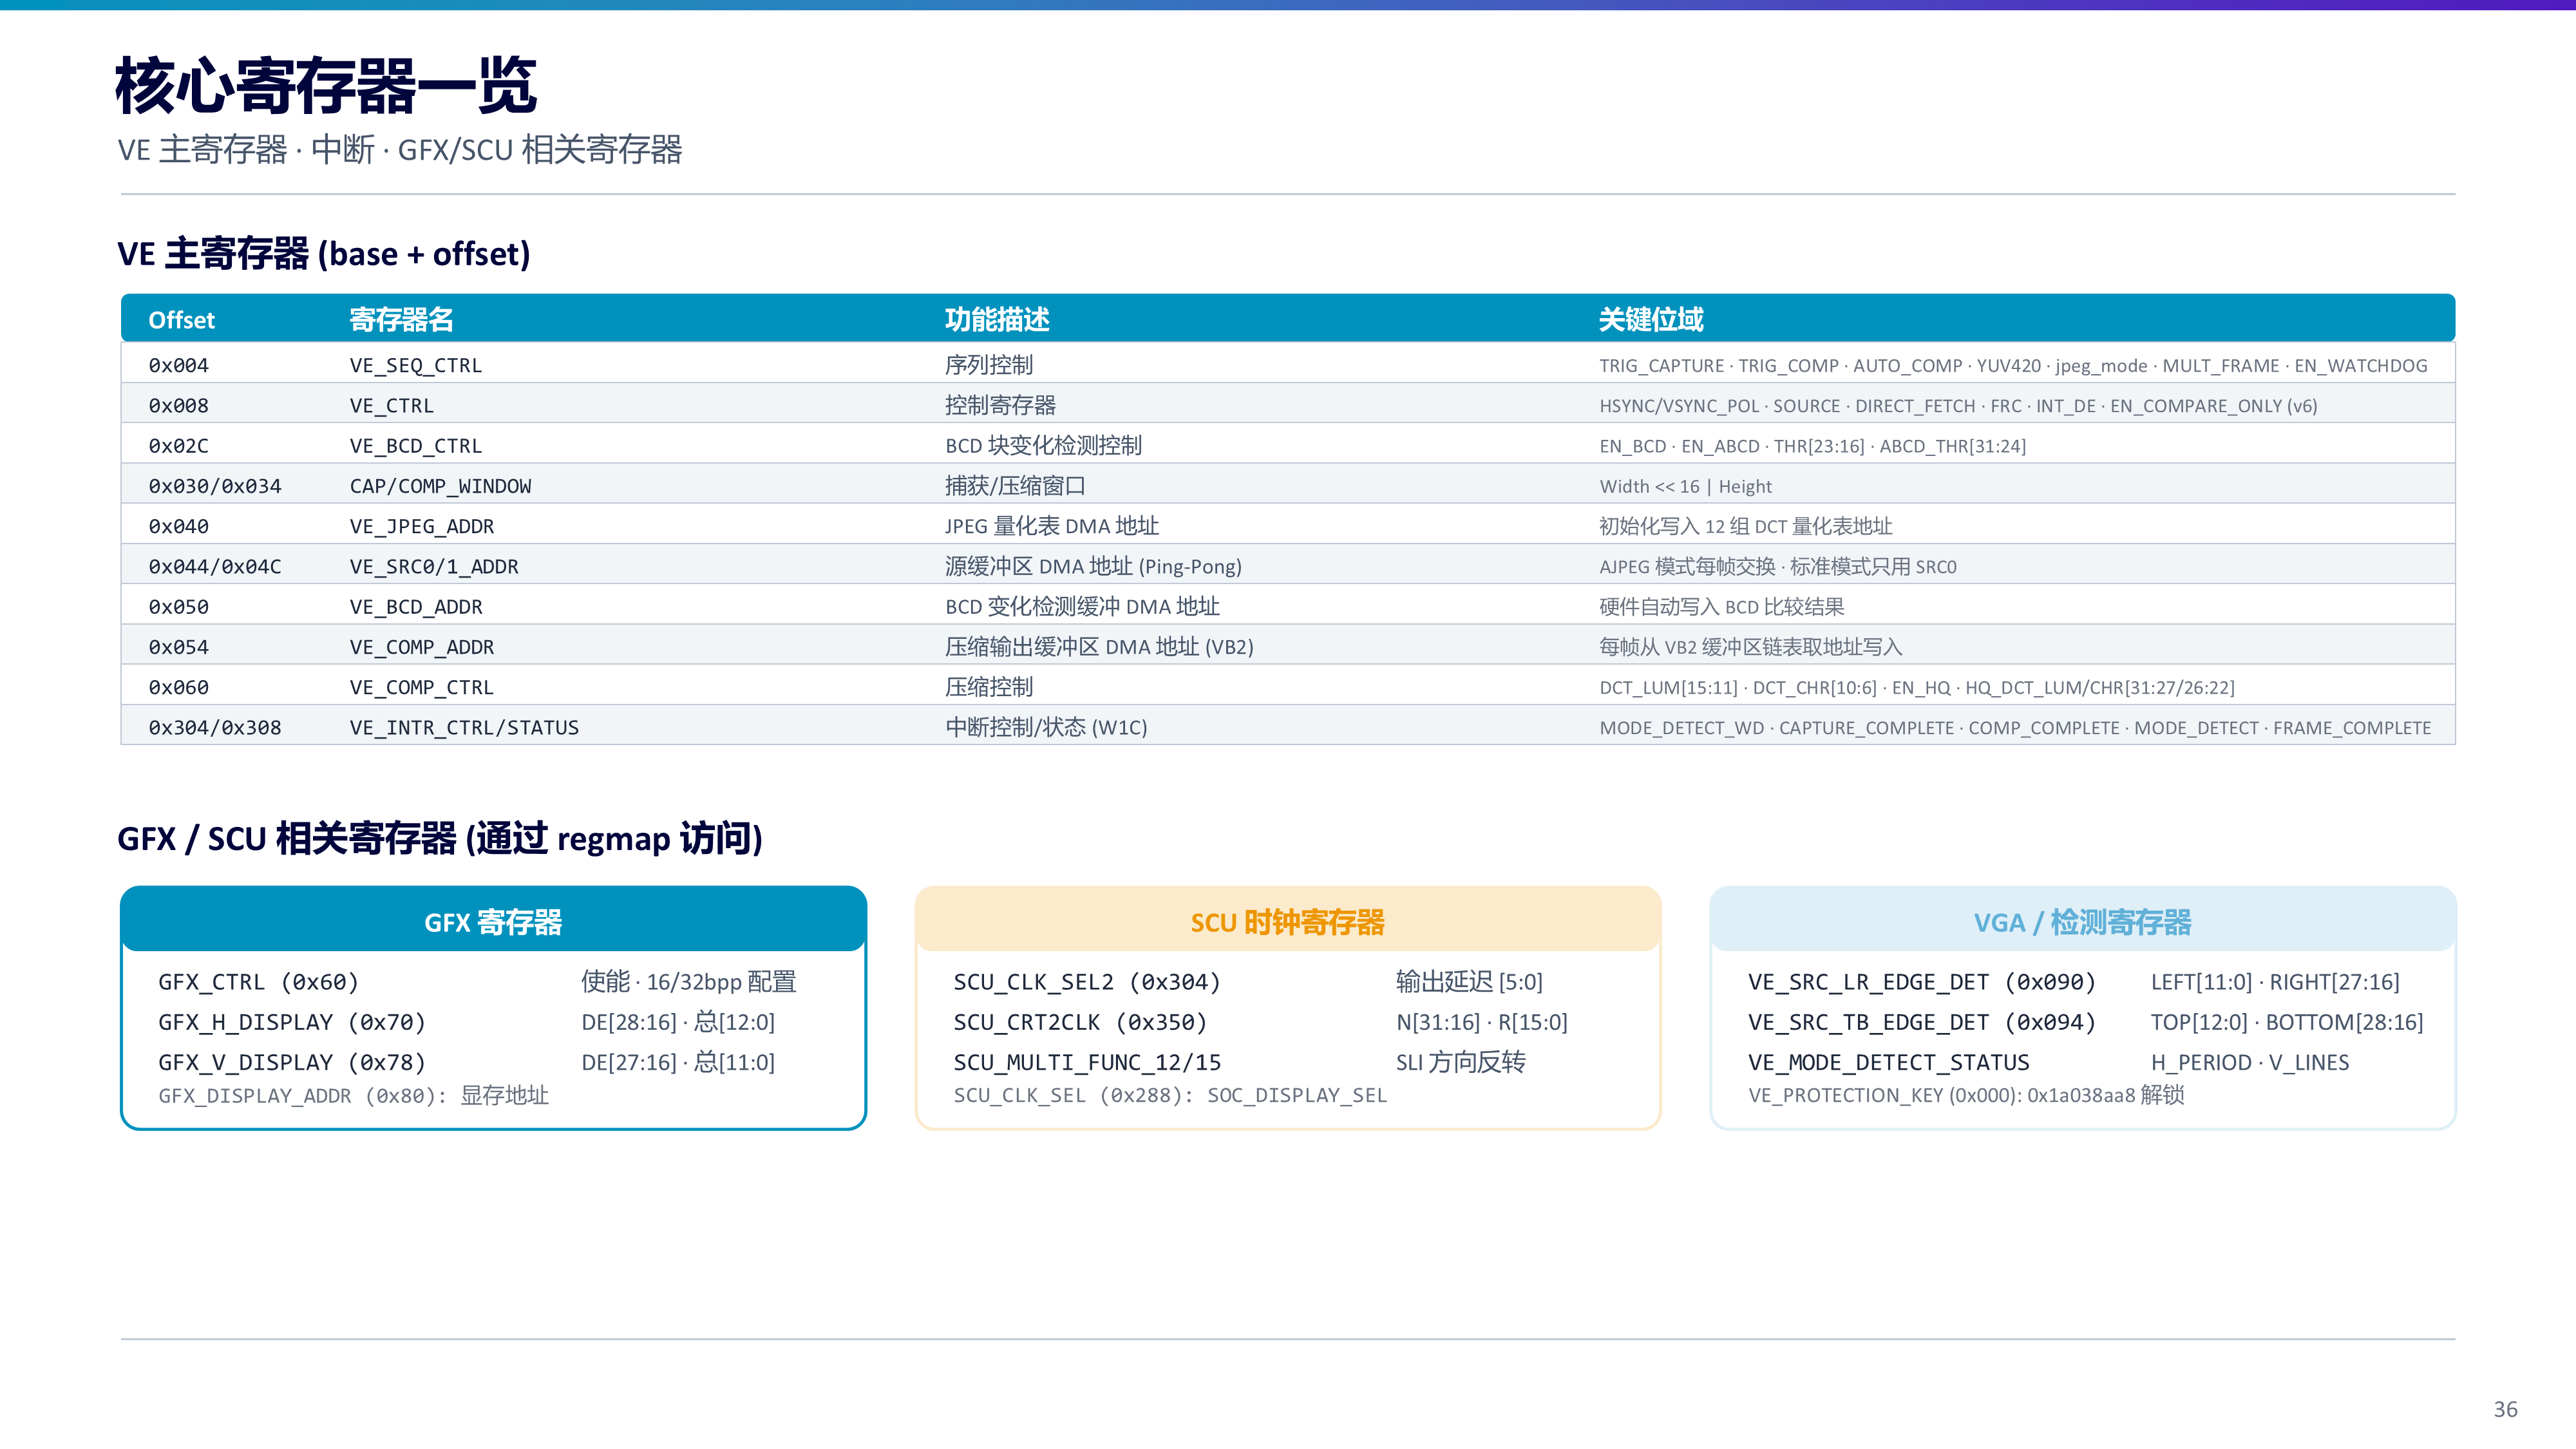2576x1449 pixels.
Task: Click the slide title 核心寄存器一览
Action: 326,86
